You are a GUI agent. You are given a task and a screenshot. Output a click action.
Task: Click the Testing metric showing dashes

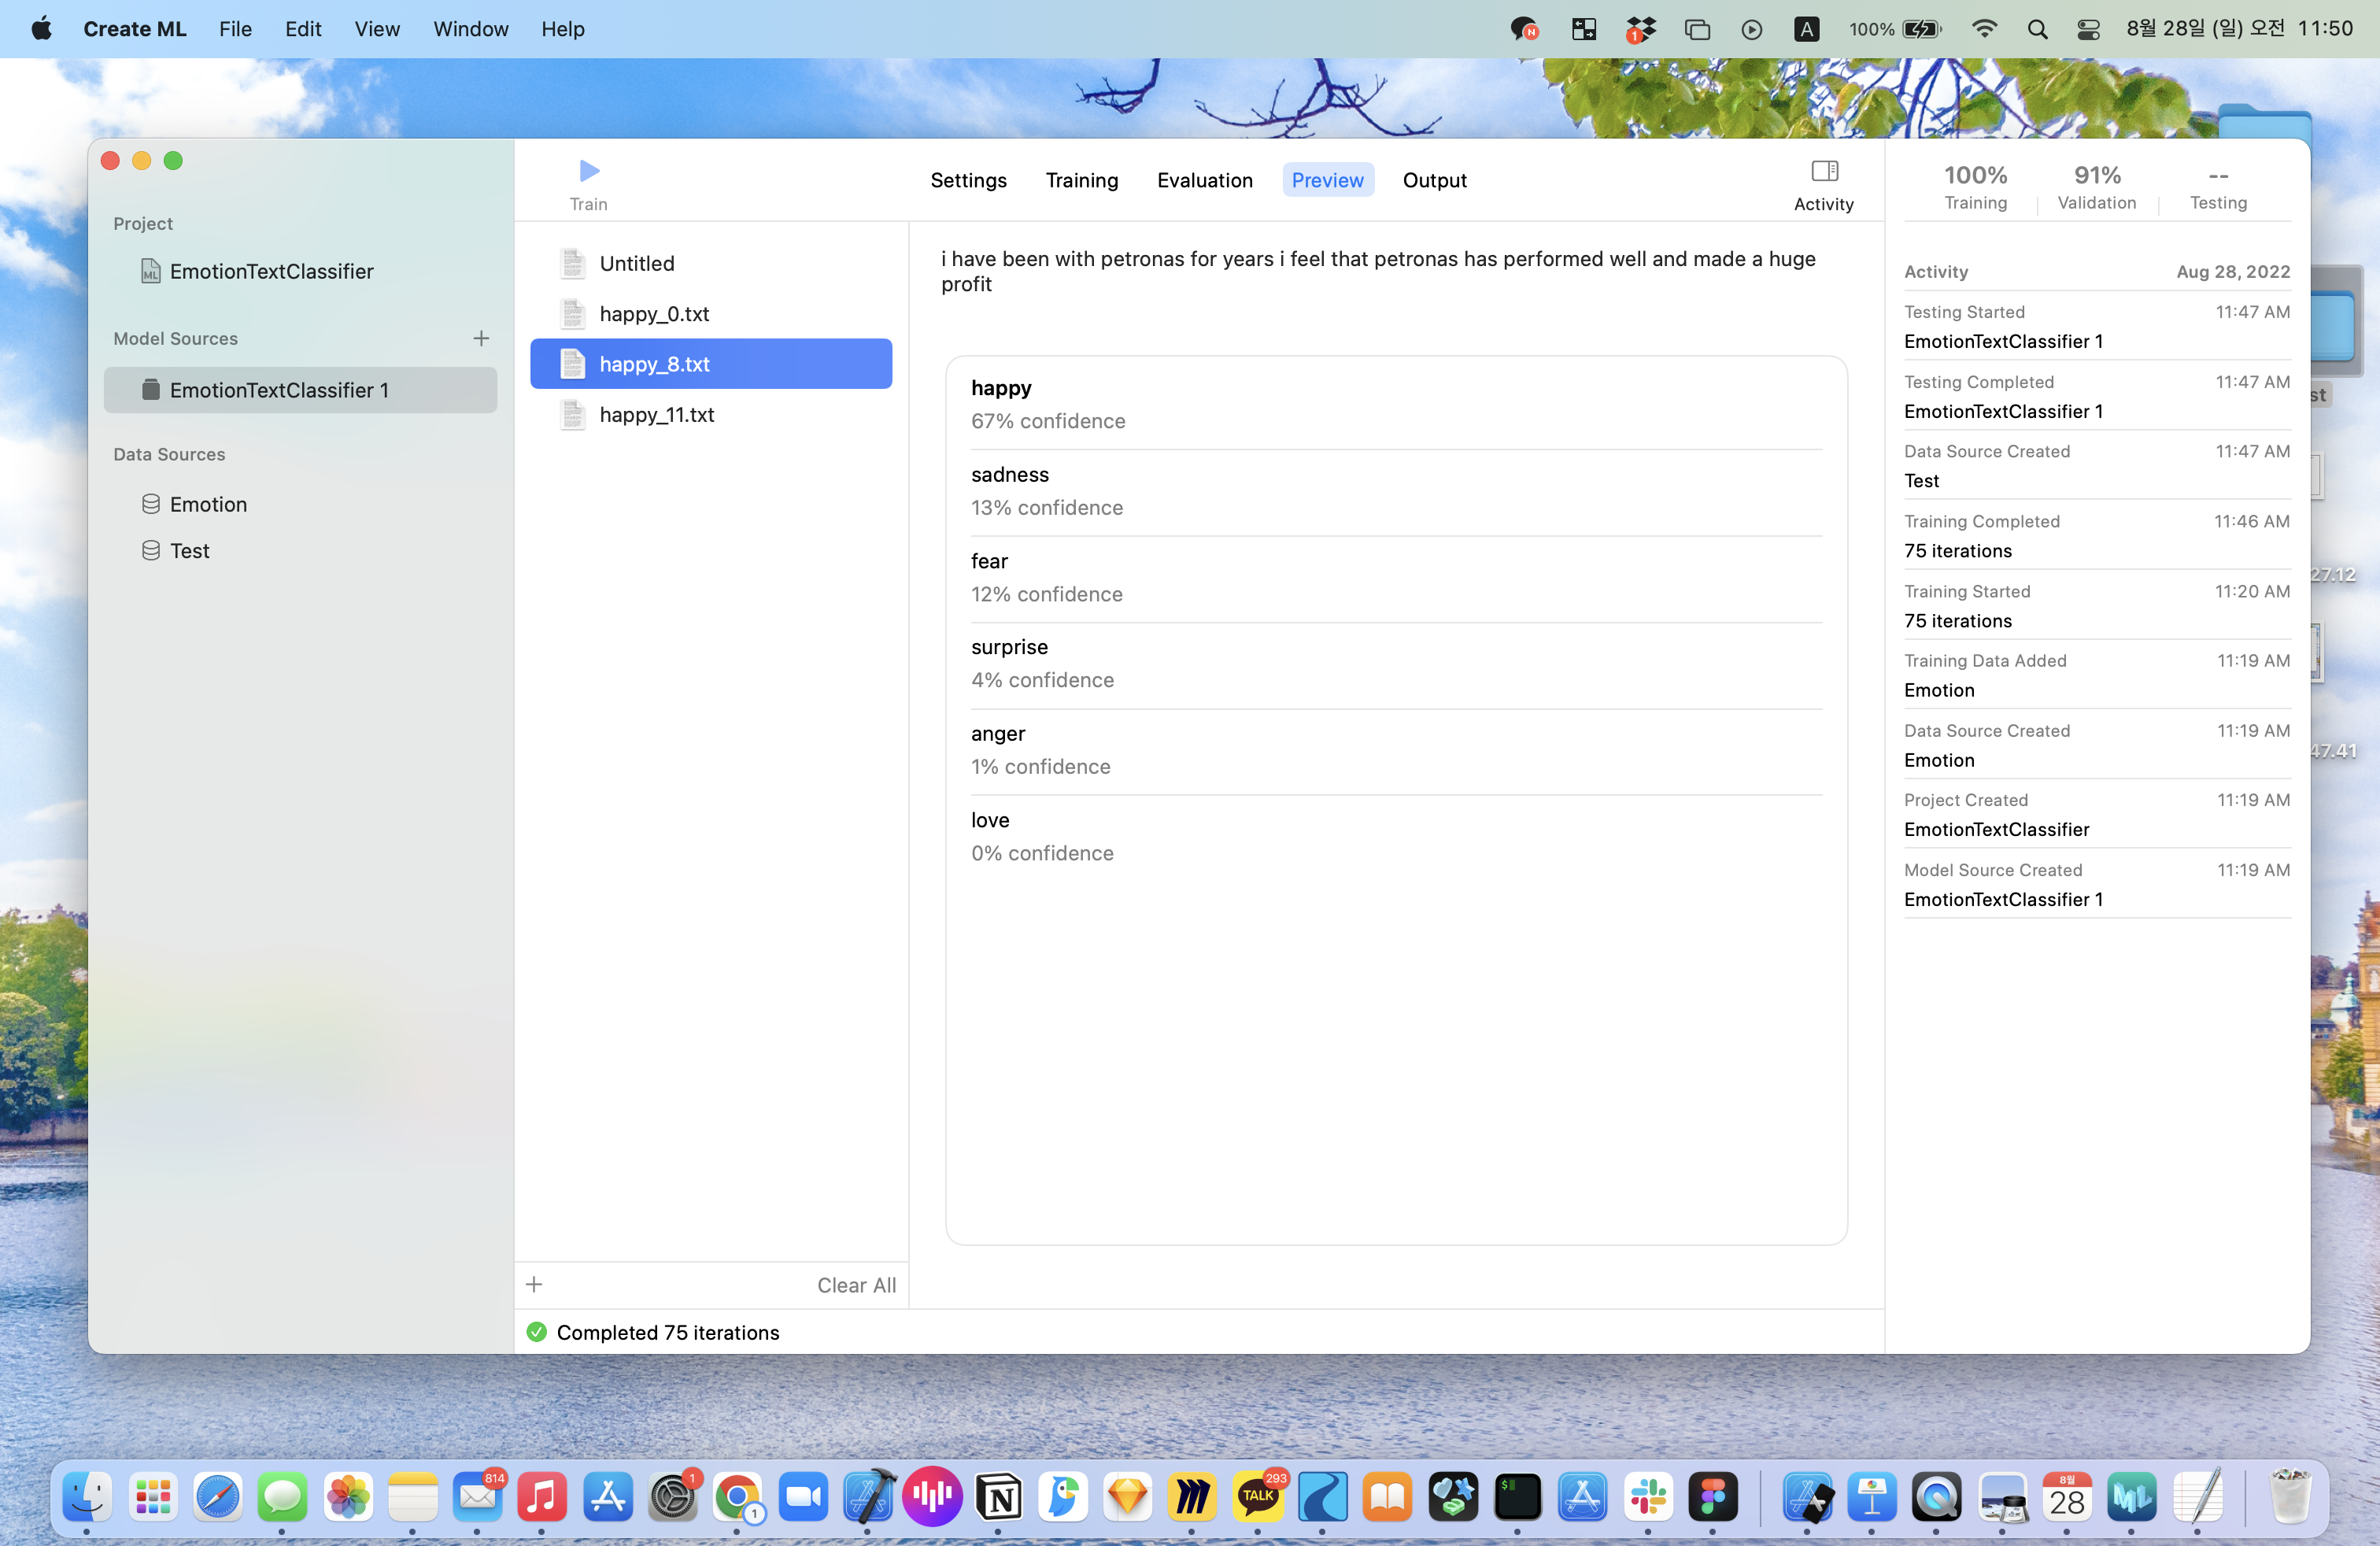pyautogui.click(x=2217, y=187)
